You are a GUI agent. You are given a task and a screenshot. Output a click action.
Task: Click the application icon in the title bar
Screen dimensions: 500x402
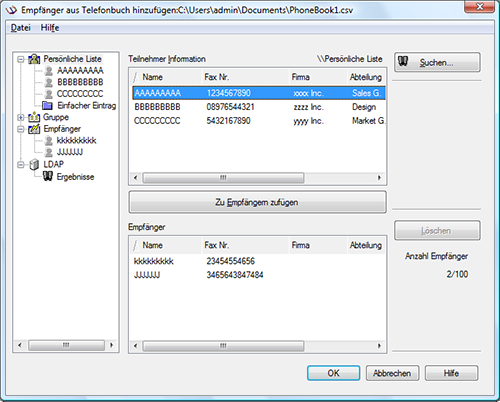(x=11, y=10)
